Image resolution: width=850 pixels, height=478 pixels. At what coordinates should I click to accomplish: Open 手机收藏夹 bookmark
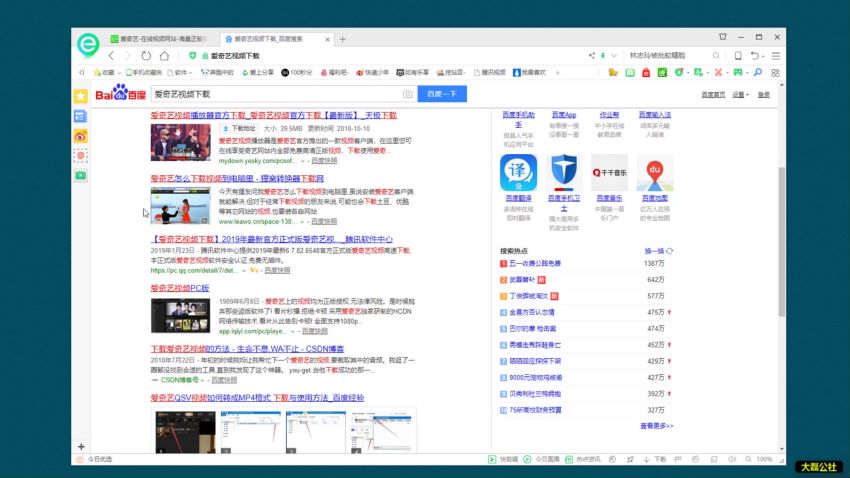point(144,72)
